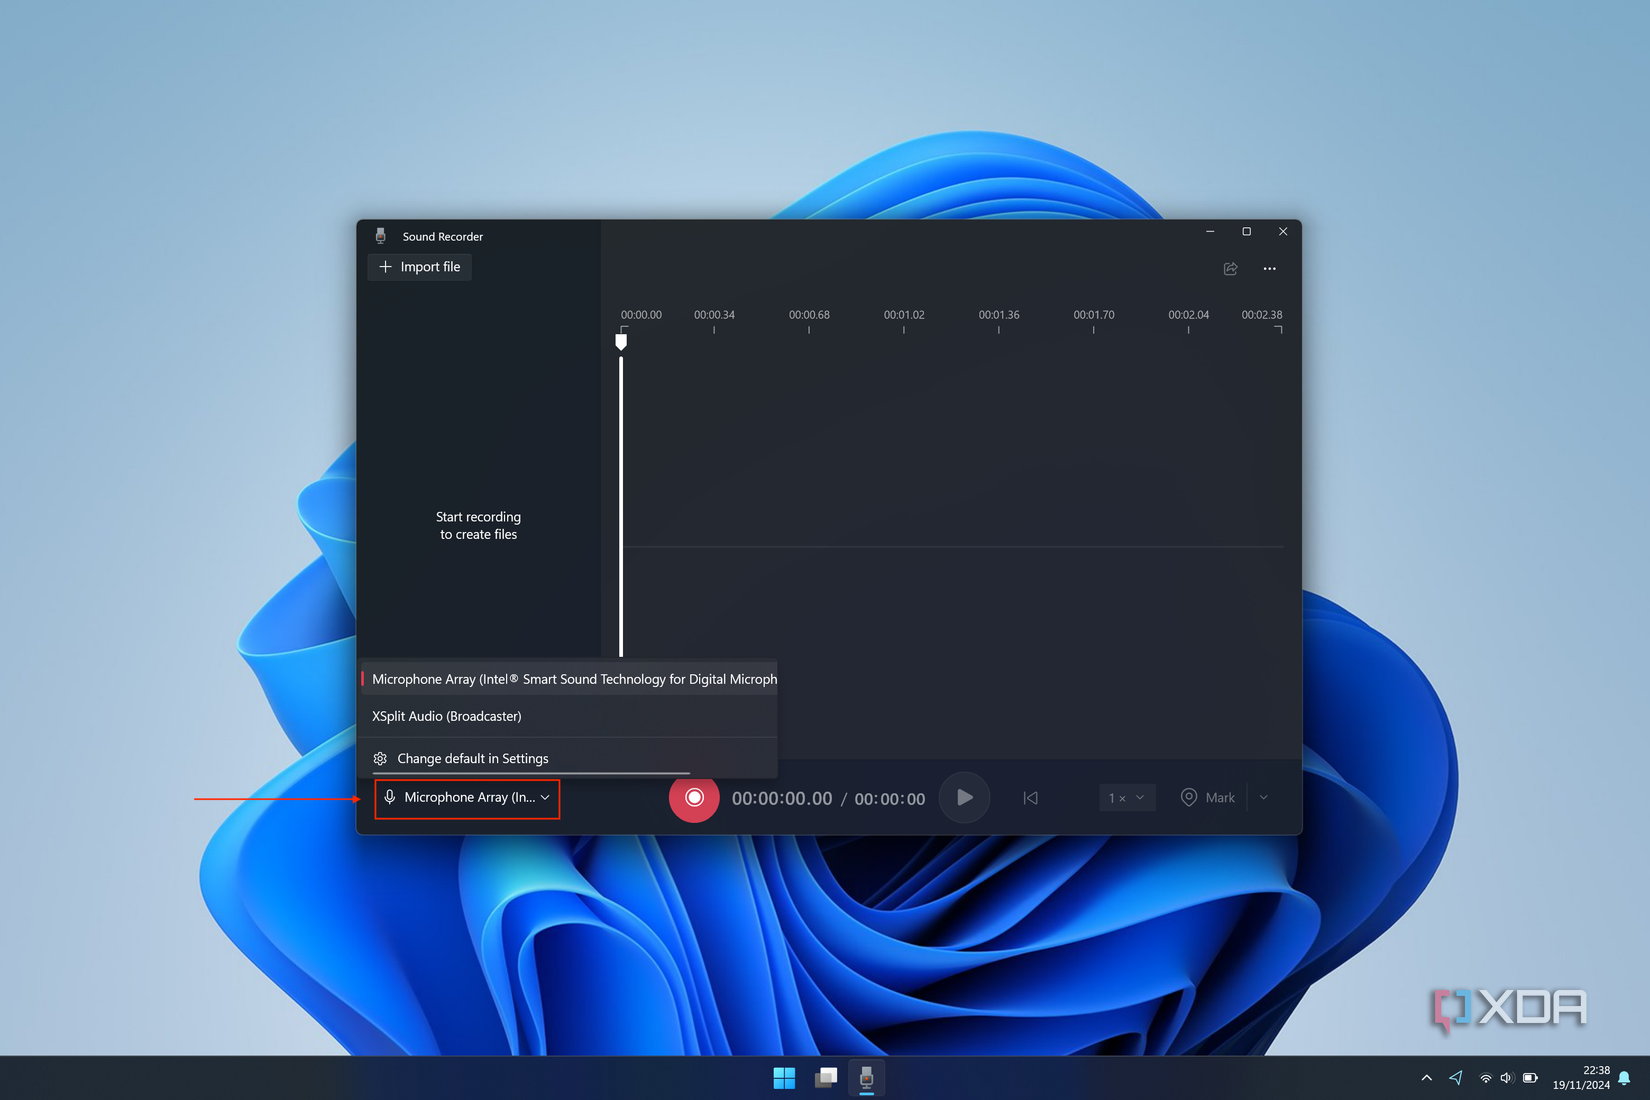This screenshot has width=1650, height=1100.
Task: Add a marker with Mark button
Action: click(x=1208, y=798)
